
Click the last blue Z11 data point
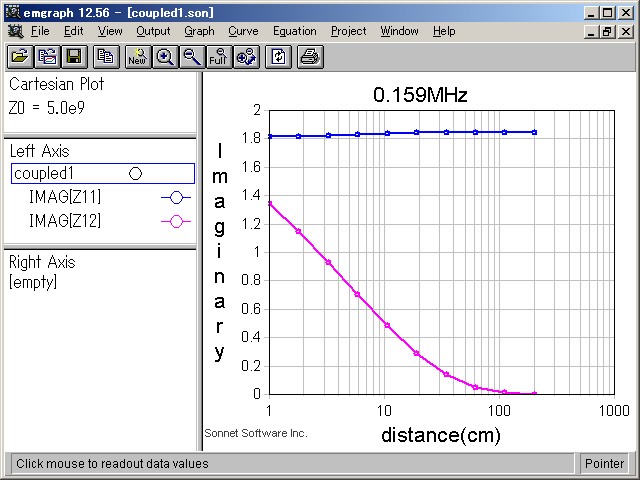[535, 132]
